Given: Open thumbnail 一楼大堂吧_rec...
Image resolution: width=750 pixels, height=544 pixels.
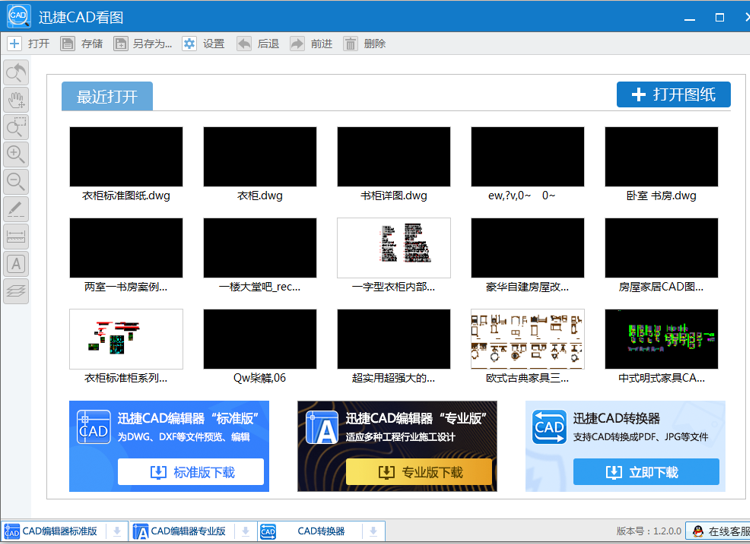Looking at the screenshot, I should click(260, 248).
